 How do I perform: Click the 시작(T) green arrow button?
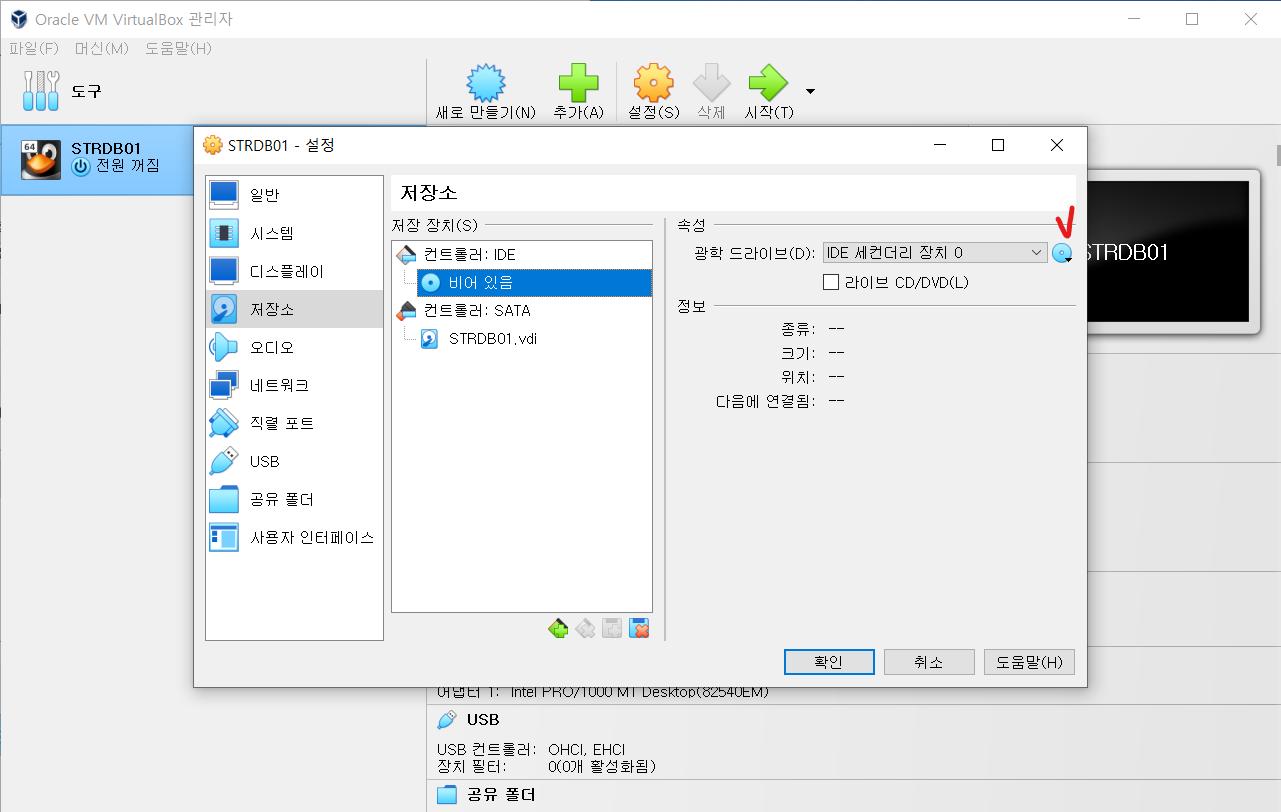click(769, 92)
